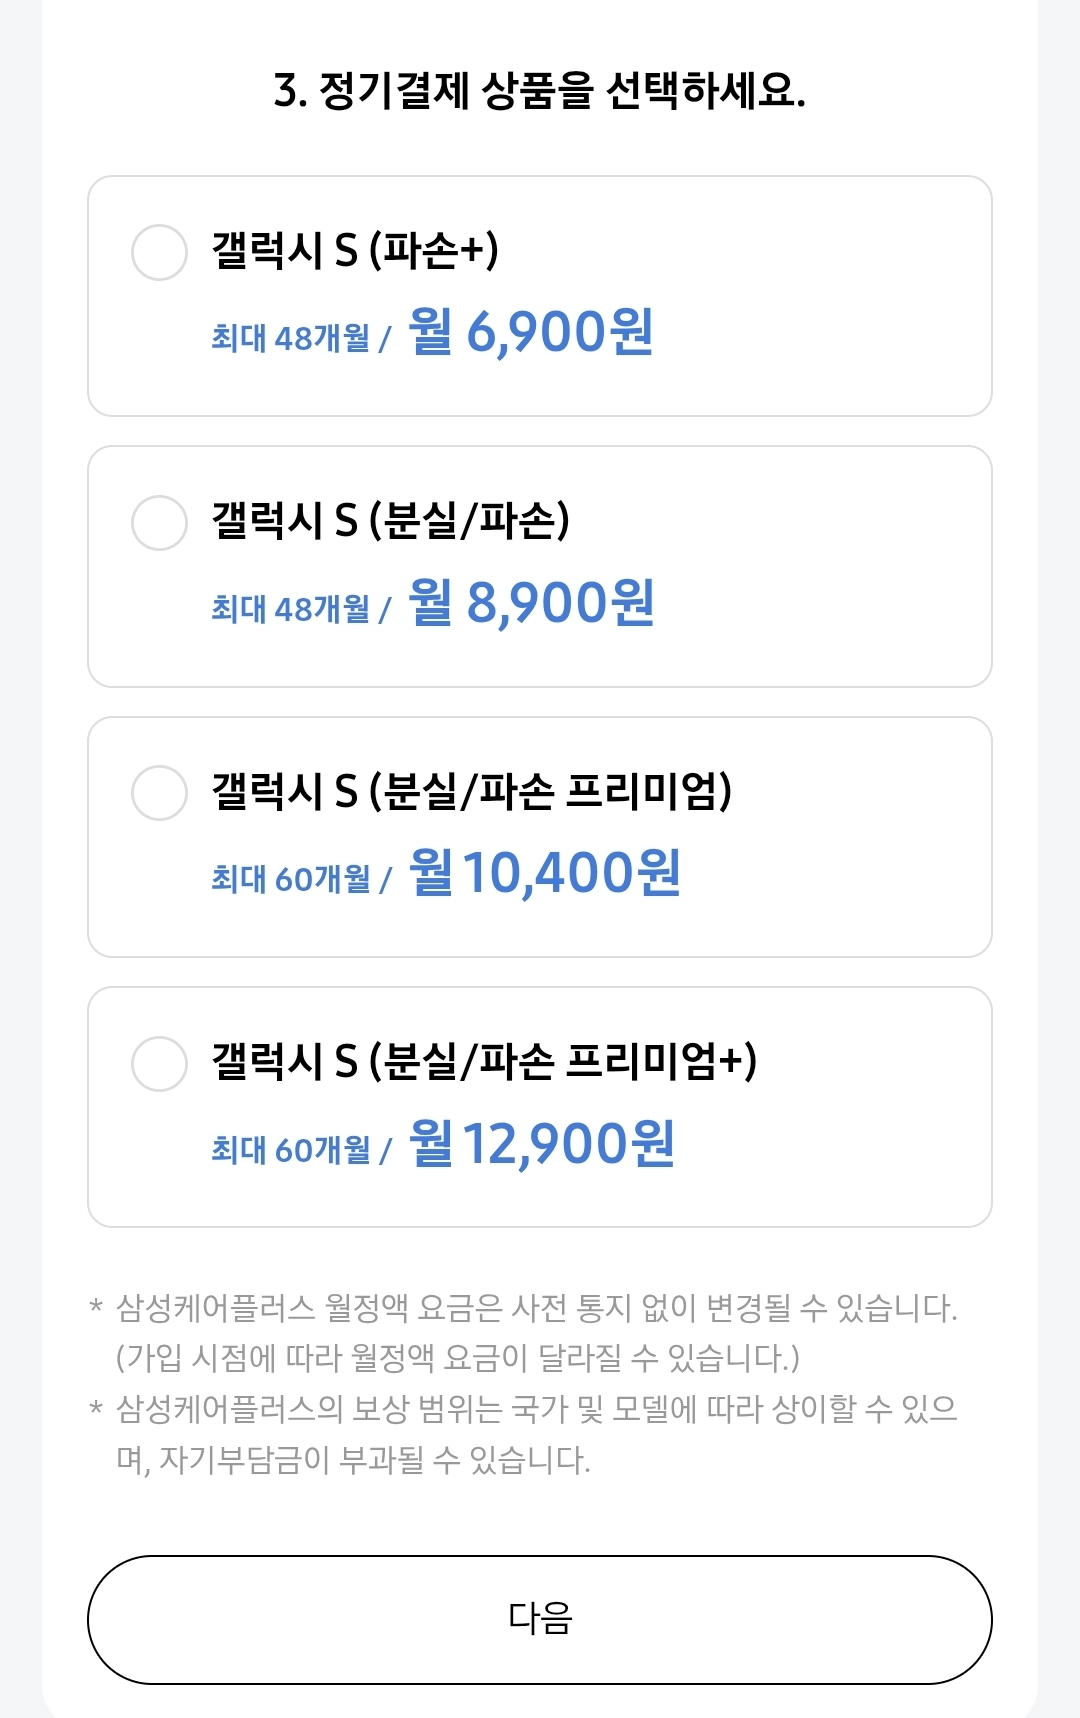
Task: Choose the 분실/파손 프리미엄 radio button
Action: coord(159,793)
